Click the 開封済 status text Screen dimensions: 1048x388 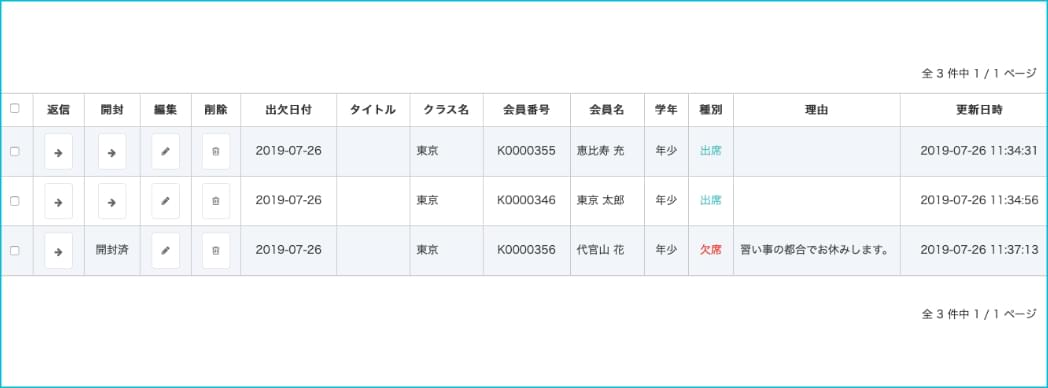click(112, 250)
